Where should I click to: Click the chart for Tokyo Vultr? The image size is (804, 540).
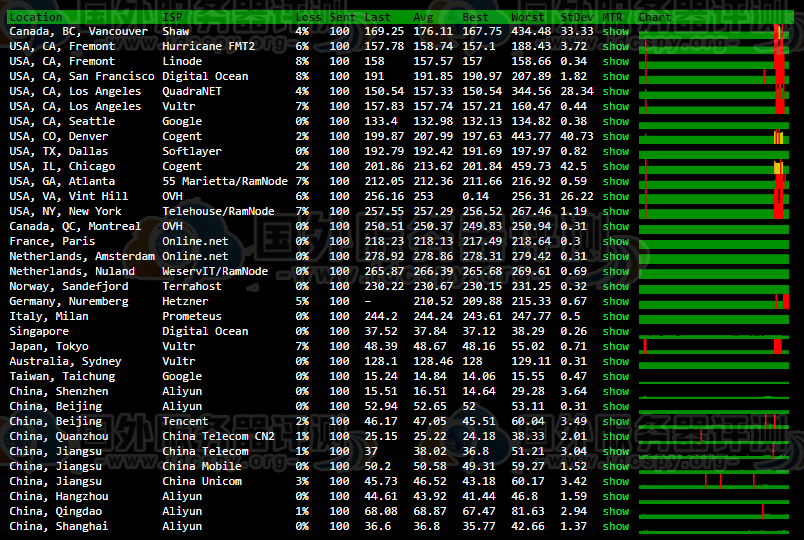click(x=714, y=347)
